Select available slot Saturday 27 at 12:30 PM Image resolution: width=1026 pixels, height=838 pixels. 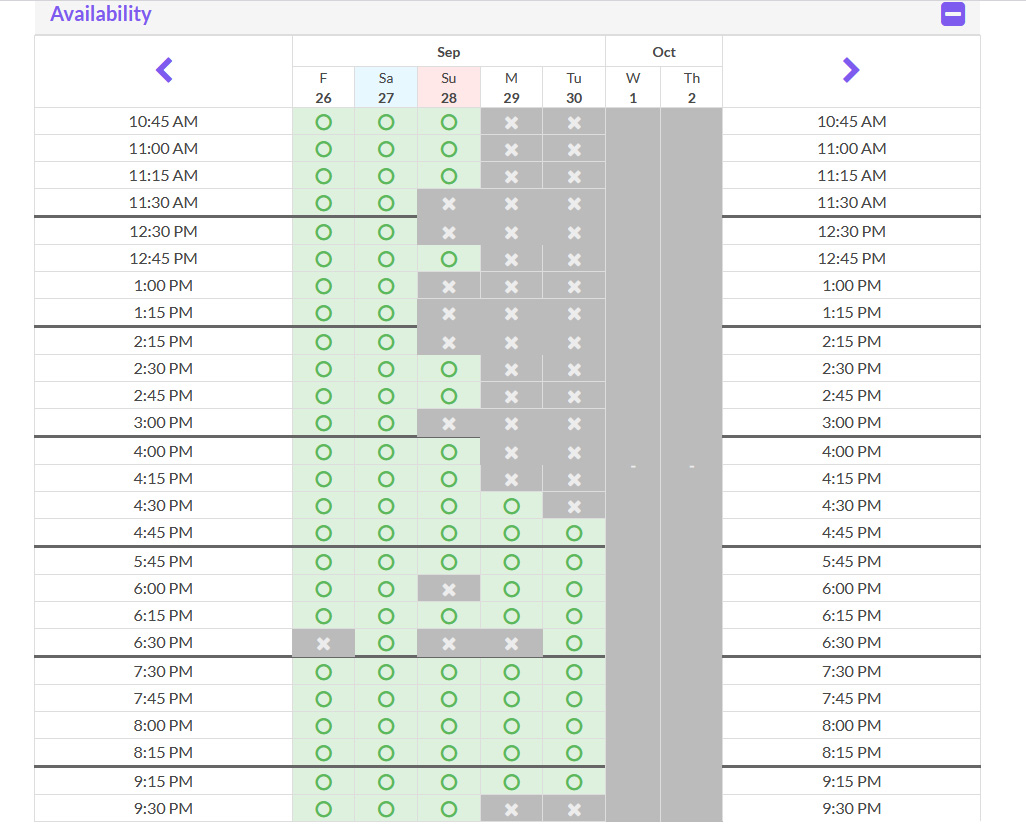tap(386, 232)
